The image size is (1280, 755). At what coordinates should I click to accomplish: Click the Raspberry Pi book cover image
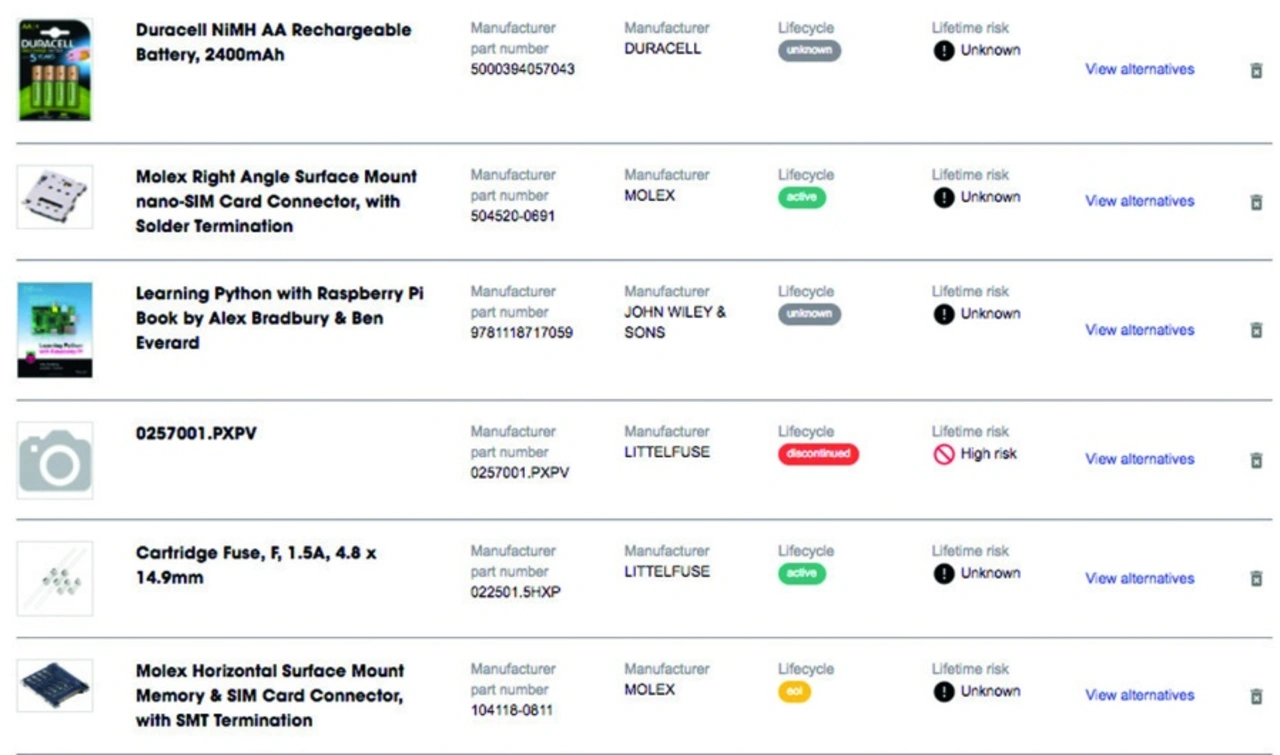coord(55,330)
